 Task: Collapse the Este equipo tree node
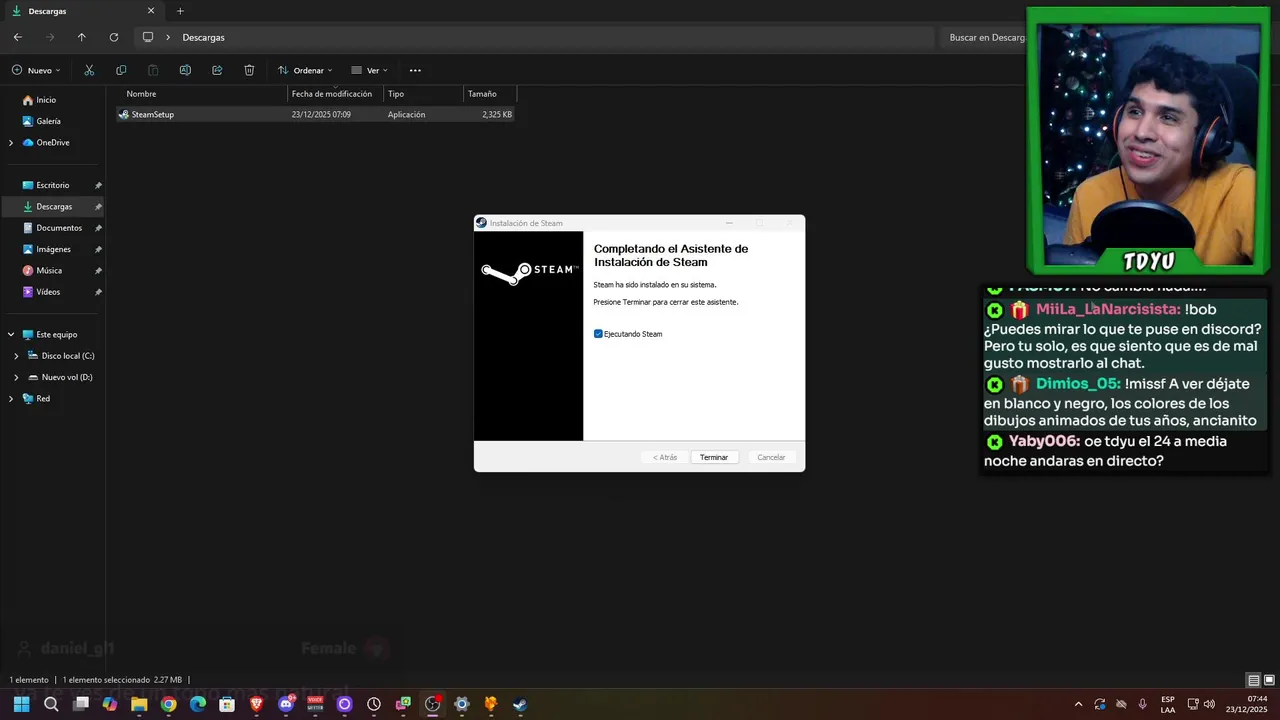pos(11,335)
